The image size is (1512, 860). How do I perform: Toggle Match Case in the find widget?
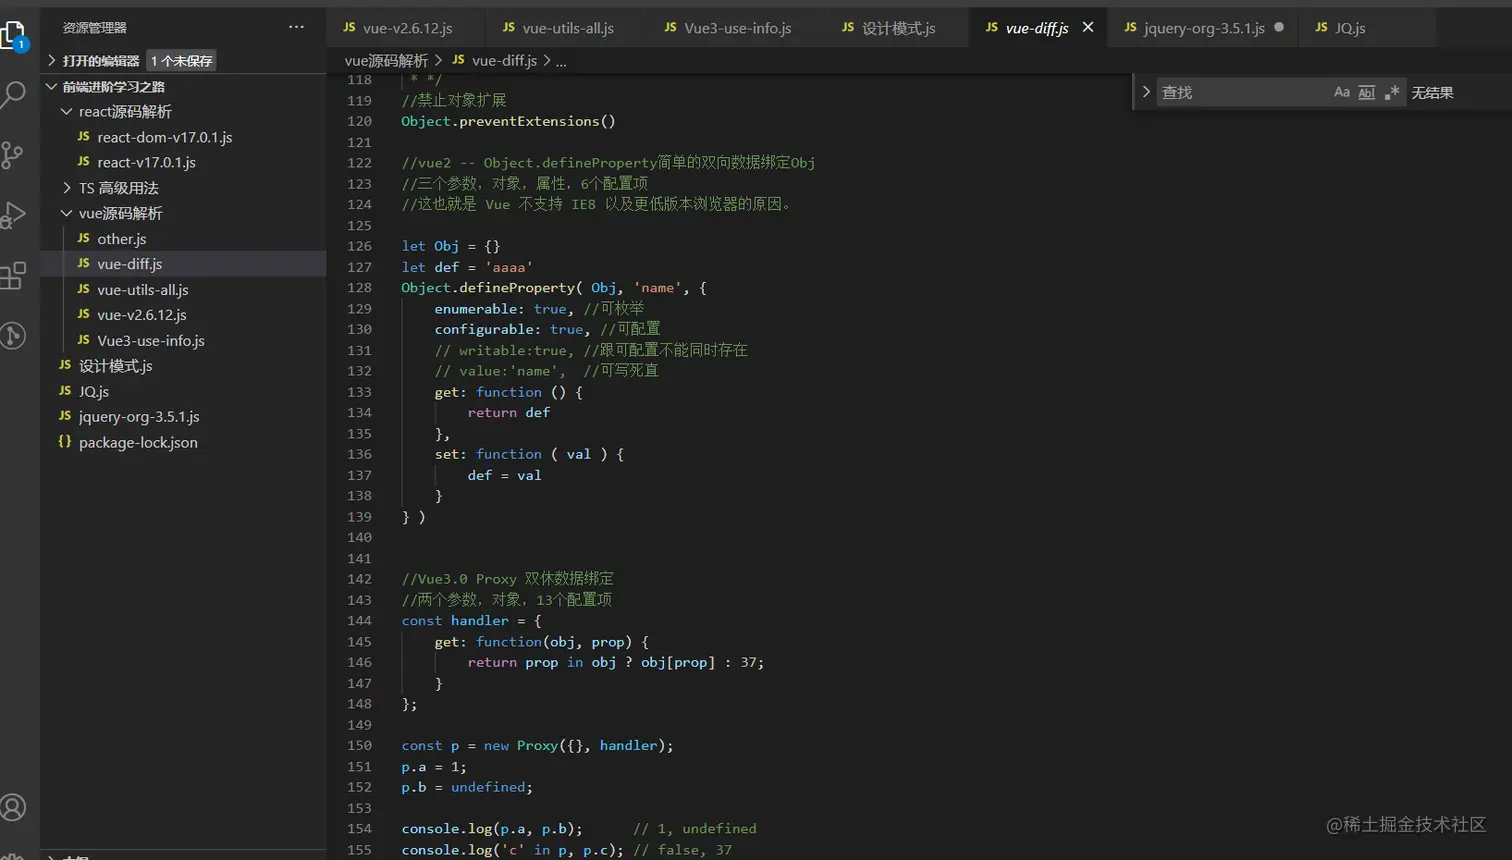tap(1342, 92)
